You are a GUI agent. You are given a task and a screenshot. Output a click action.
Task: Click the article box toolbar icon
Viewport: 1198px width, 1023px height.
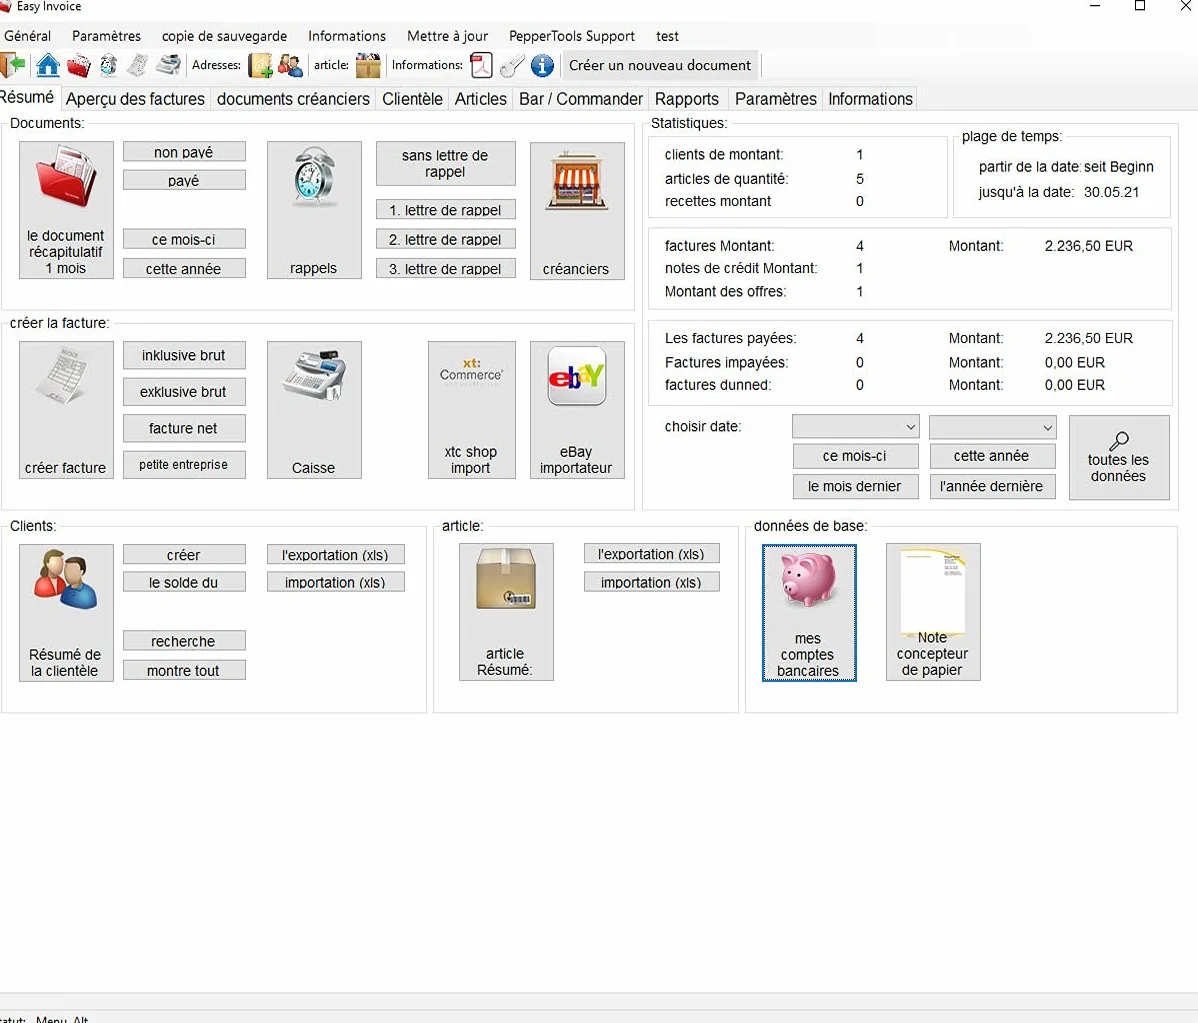point(368,66)
